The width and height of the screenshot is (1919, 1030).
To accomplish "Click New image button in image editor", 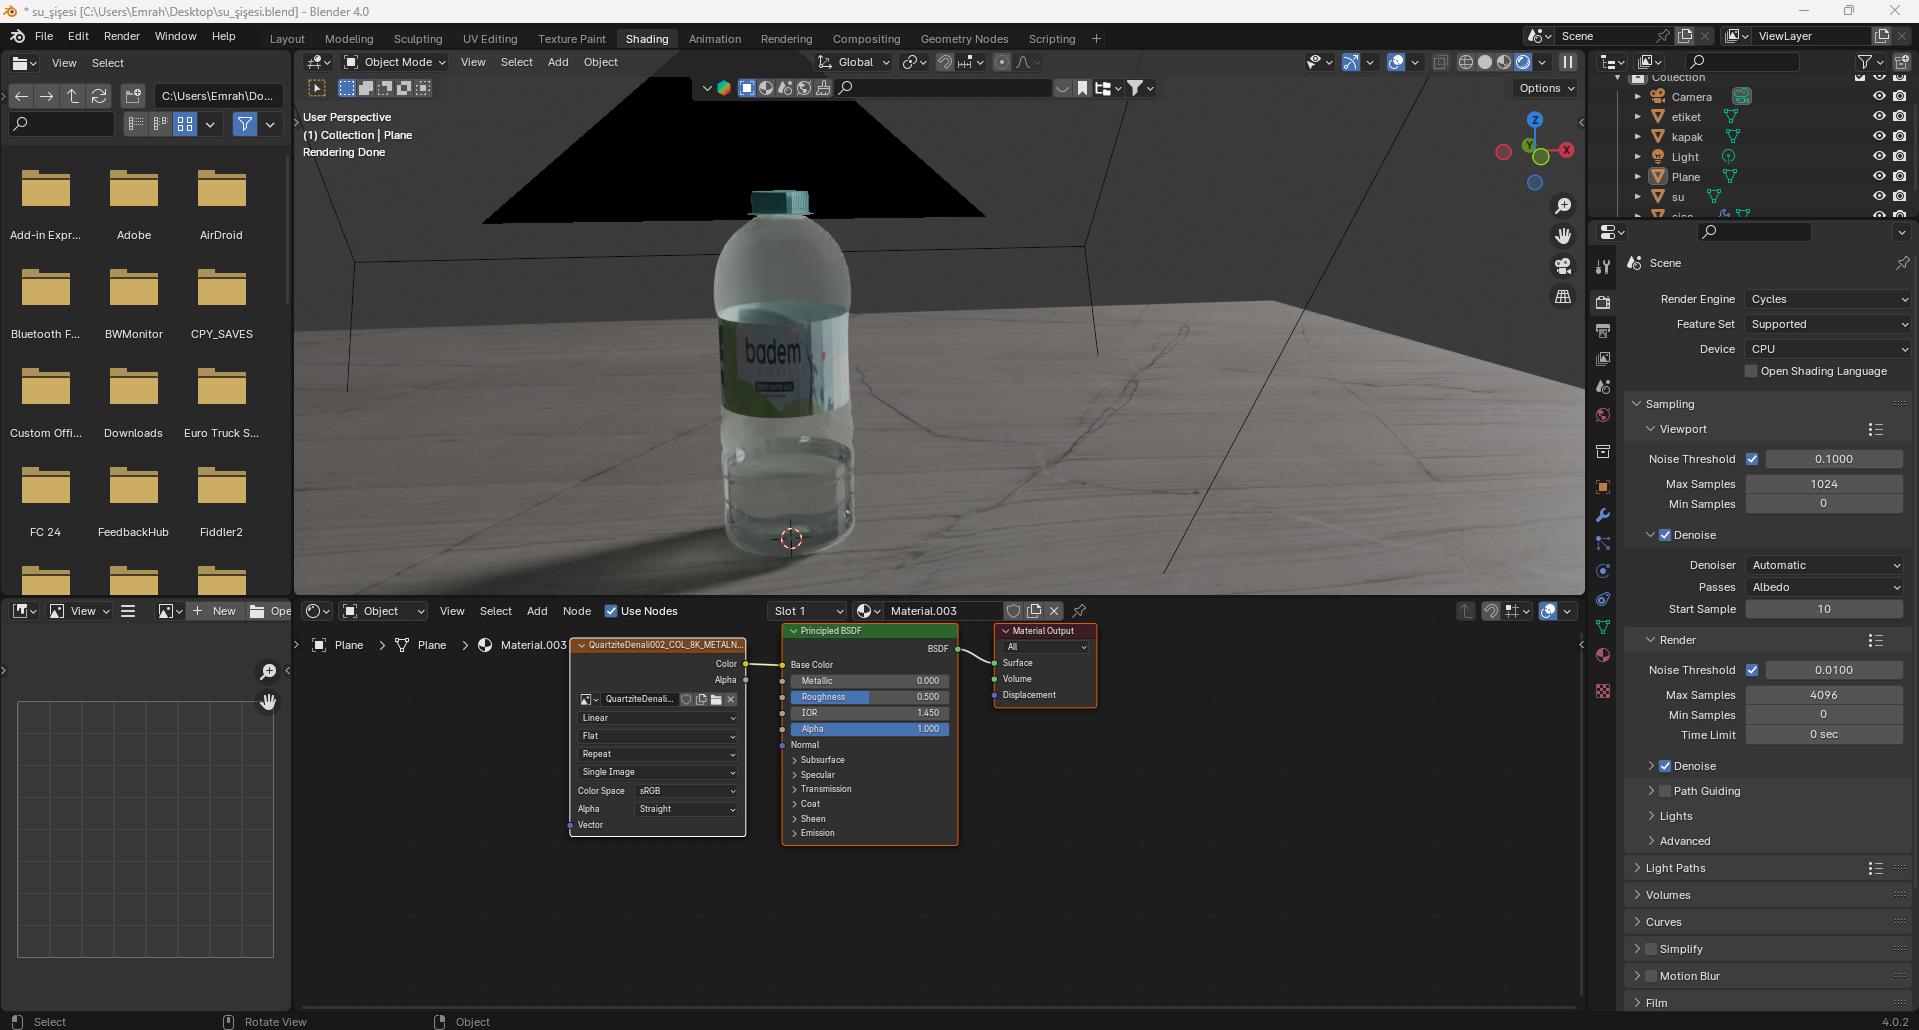I will coord(216,611).
